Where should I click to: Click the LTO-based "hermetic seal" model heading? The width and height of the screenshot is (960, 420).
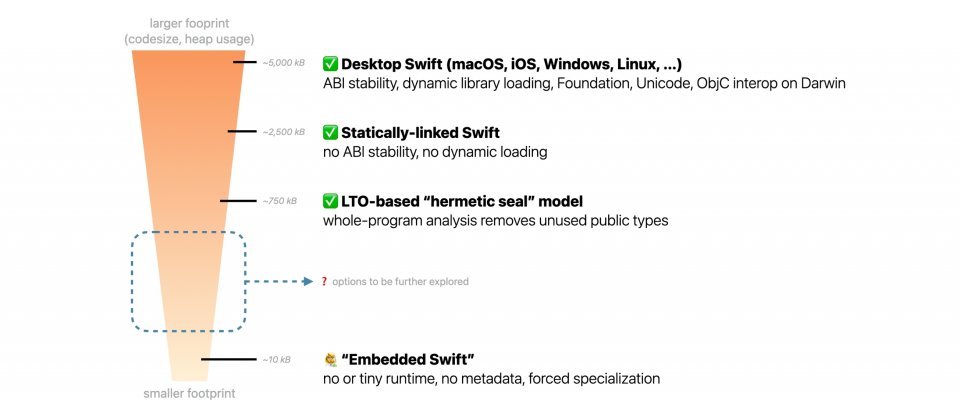[462, 201]
